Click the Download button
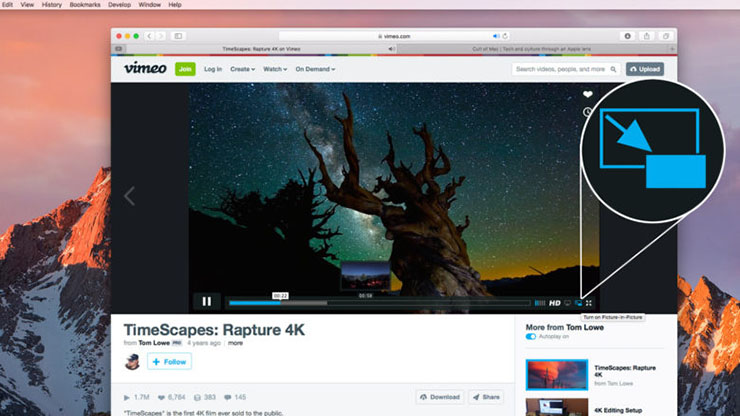740x416 pixels. point(439,397)
